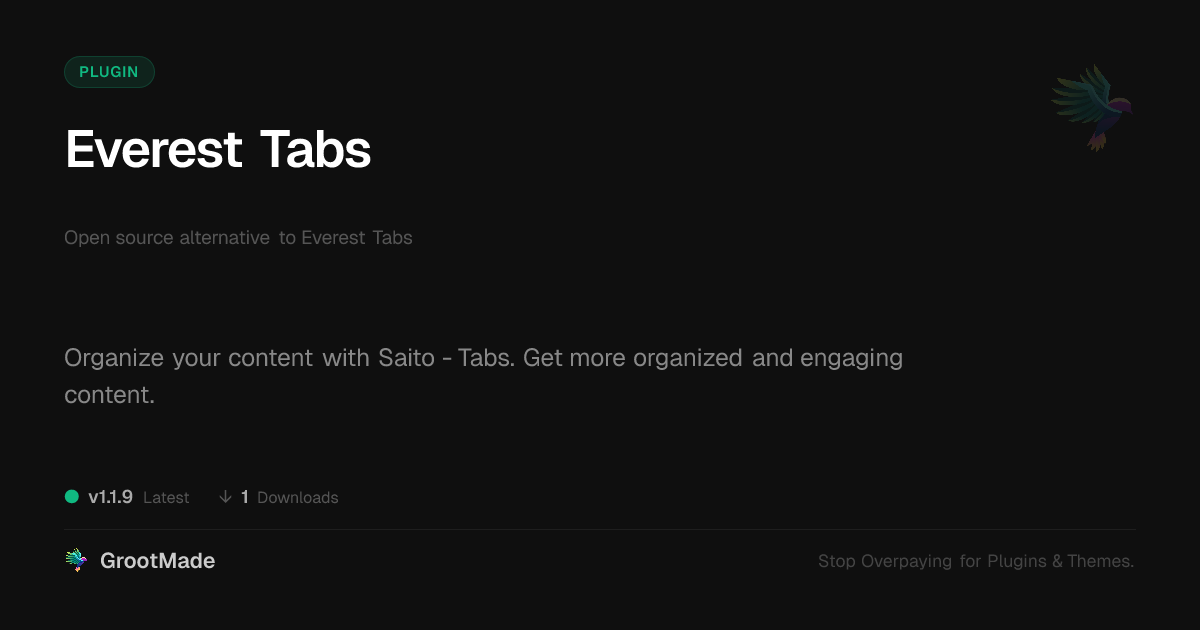Open the GrootMade brand name
The width and height of the screenshot is (1200, 630).
coord(158,561)
